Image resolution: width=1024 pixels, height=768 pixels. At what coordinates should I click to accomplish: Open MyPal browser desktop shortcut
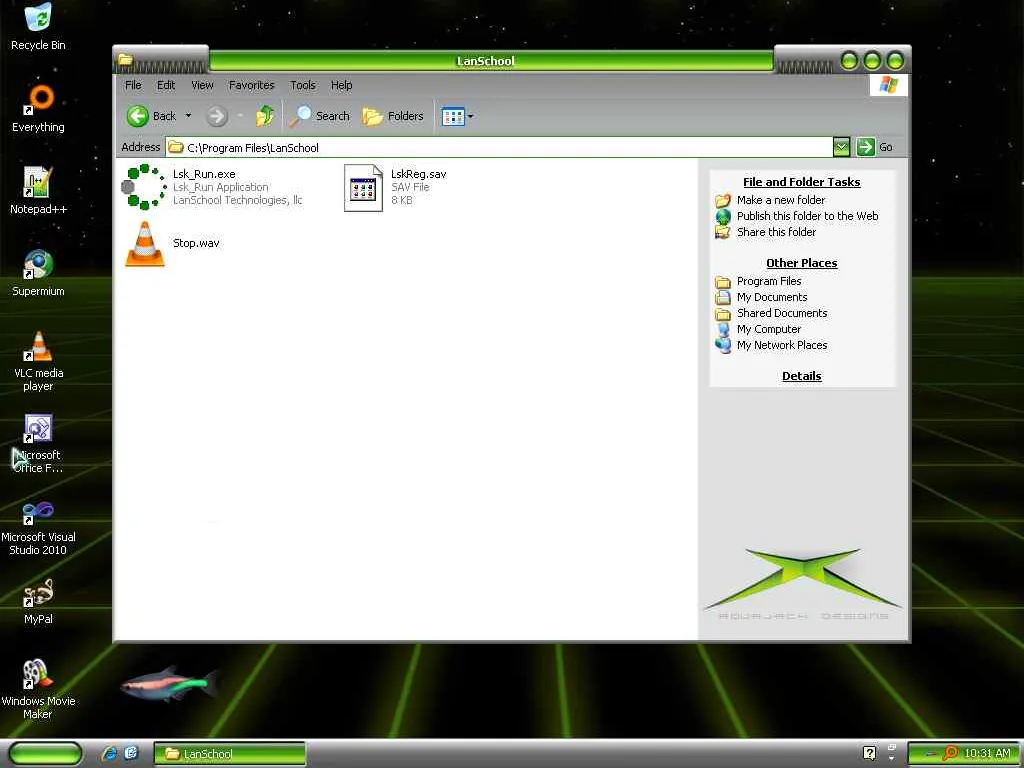coord(39,602)
